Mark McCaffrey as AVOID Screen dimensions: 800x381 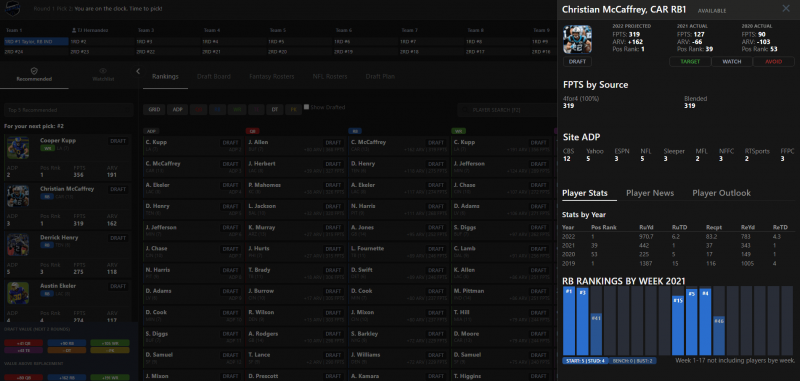pyautogui.click(x=773, y=62)
